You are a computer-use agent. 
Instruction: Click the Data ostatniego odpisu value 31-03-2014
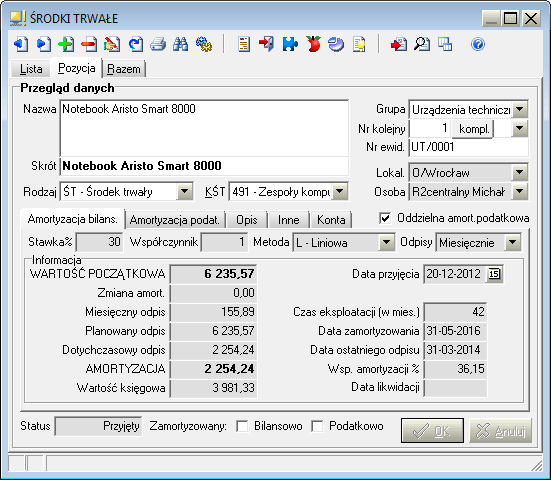point(455,350)
